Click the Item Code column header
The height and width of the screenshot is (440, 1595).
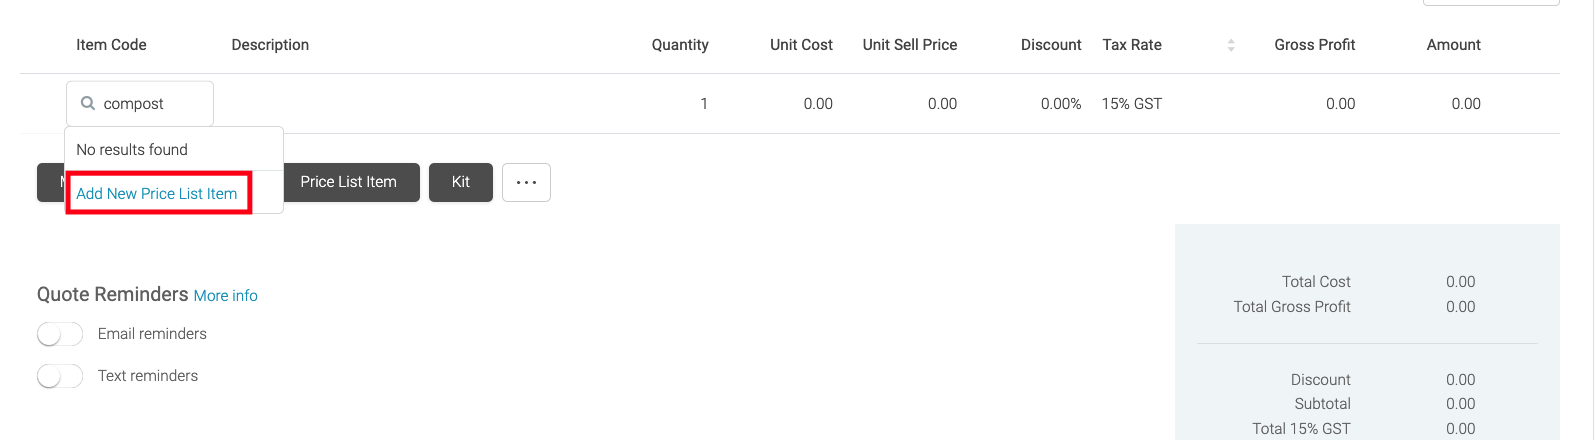pyautogui.click(x=111, y=45)
